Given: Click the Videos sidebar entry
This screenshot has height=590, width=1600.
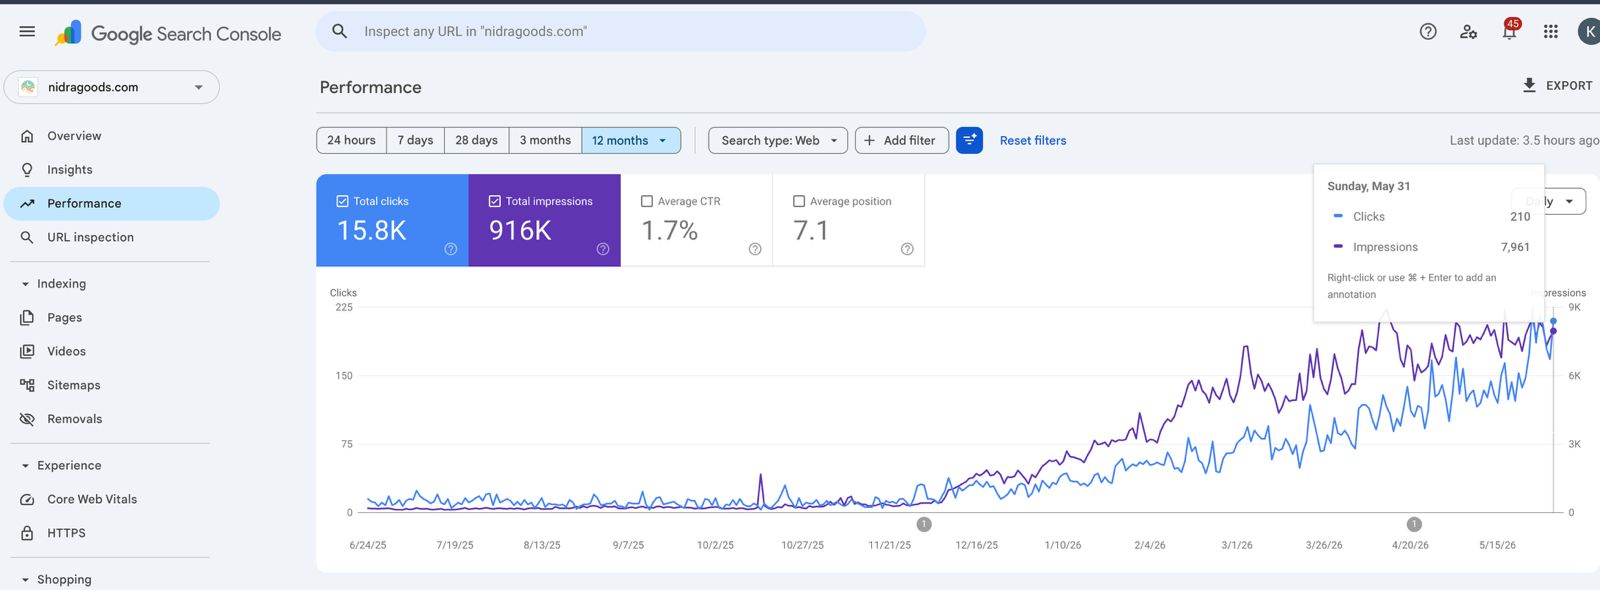Looking at the screenshot, I should click(112, 352).
